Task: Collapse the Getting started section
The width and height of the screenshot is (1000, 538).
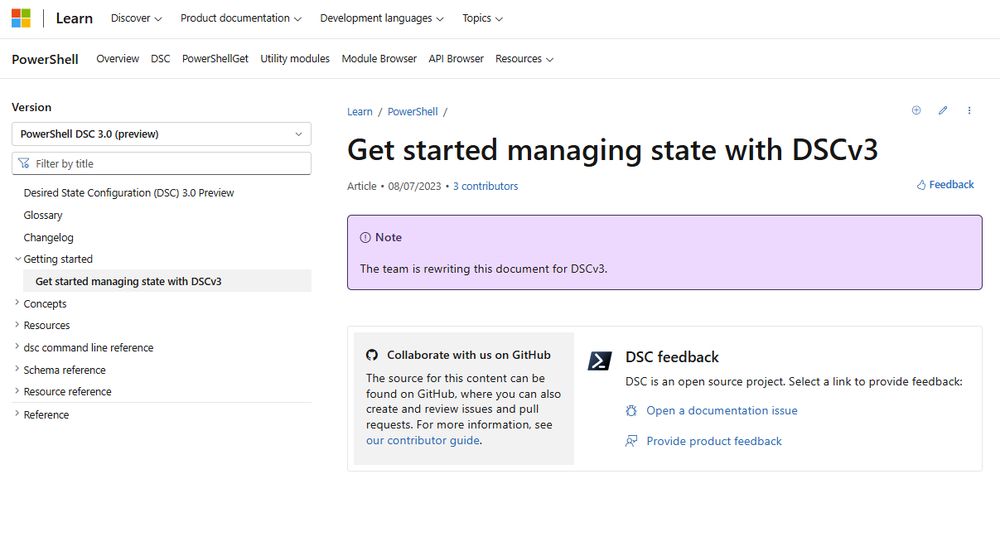Action: 18,259
